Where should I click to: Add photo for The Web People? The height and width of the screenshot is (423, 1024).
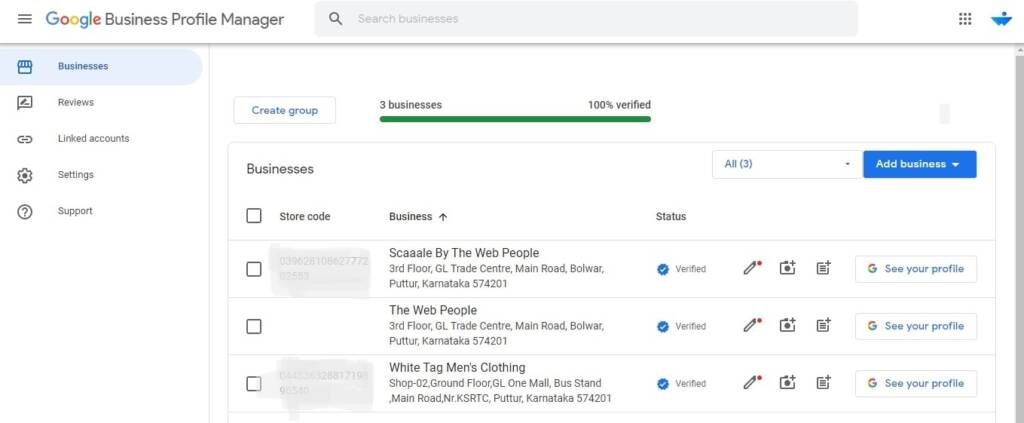point(788,326)
